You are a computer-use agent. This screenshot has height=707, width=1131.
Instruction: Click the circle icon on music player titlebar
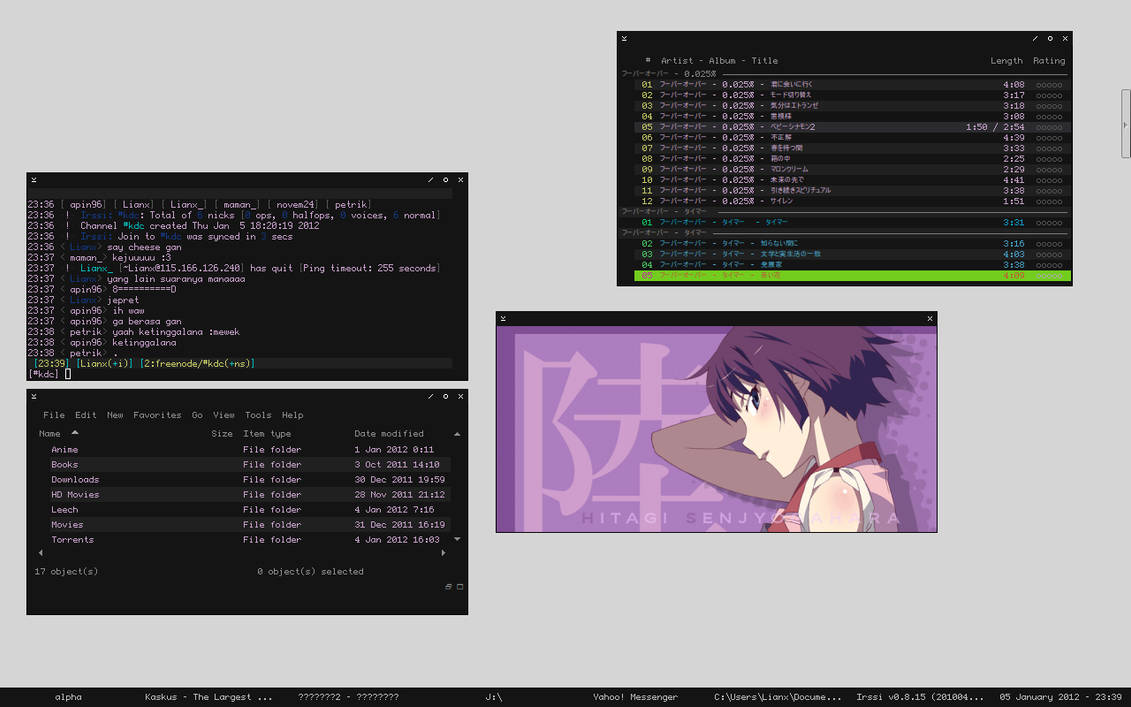[x=1050, y=38]
